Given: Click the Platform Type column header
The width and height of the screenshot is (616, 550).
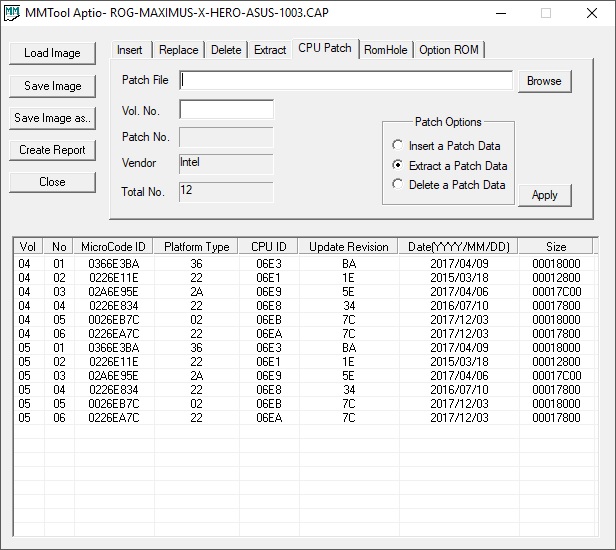Looking at the screenshot, I should pyautogui.click(x=196, y=247).
